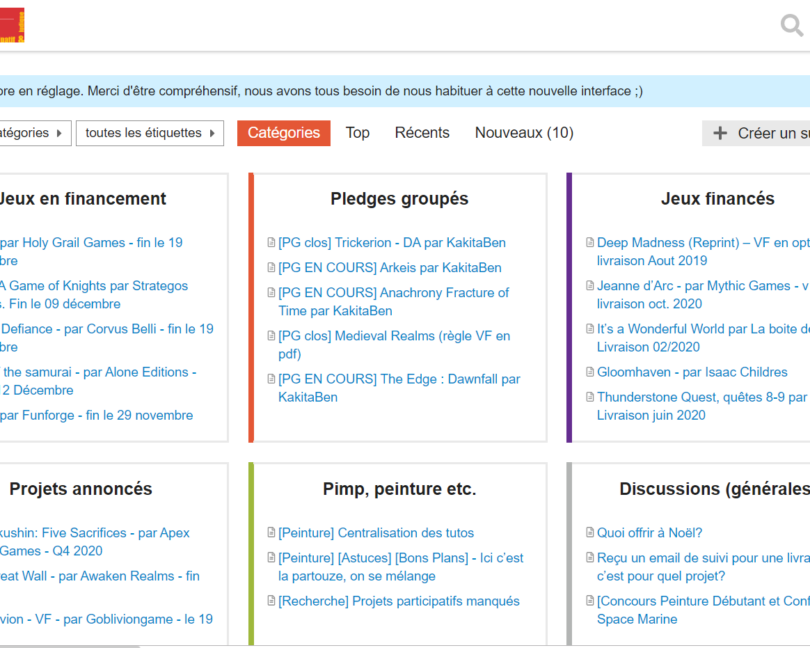Switch to the Récents tab
The width and height of the screenshot is (810, 648).
pyautogui.click(x=422, y=133)
